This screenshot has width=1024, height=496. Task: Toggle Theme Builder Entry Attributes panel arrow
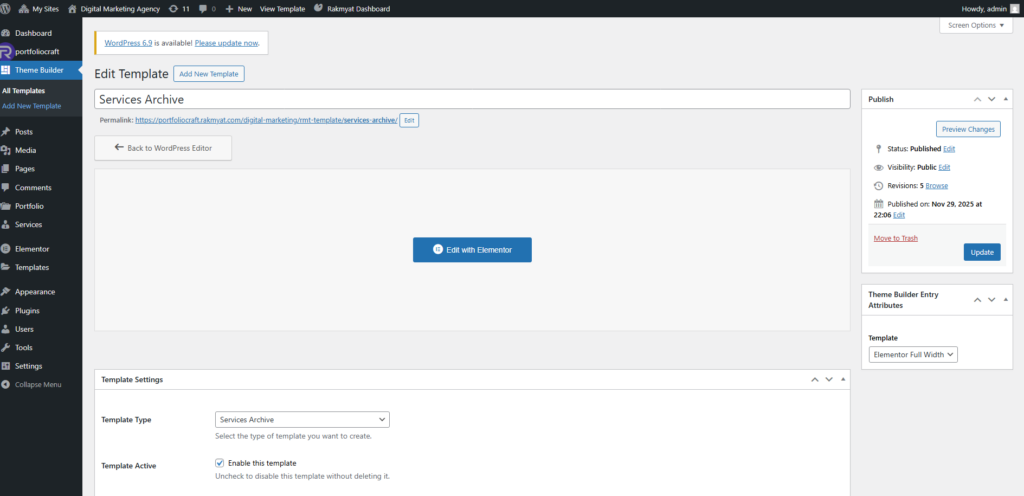[x=1006, y=298]
